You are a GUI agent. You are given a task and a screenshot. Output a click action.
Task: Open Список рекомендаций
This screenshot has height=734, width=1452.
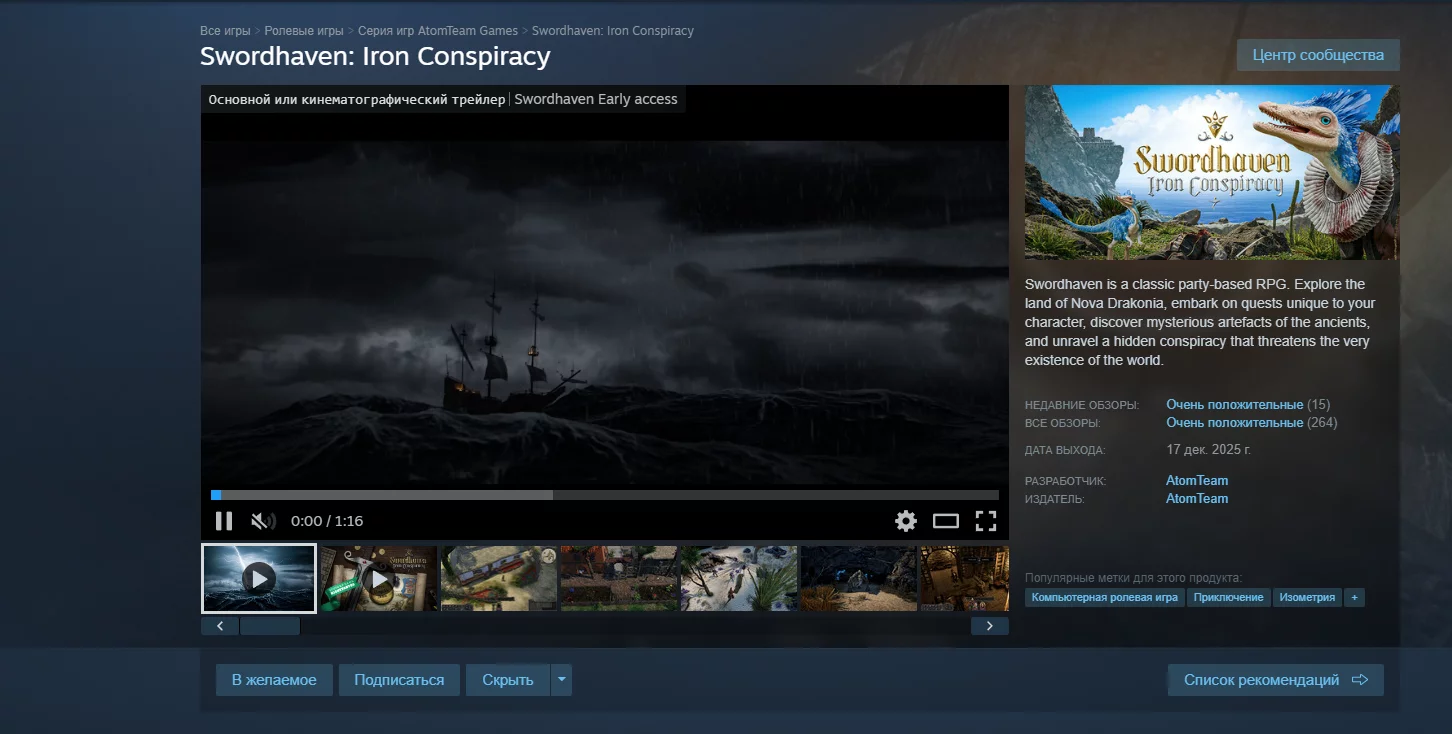(1276, 680)
